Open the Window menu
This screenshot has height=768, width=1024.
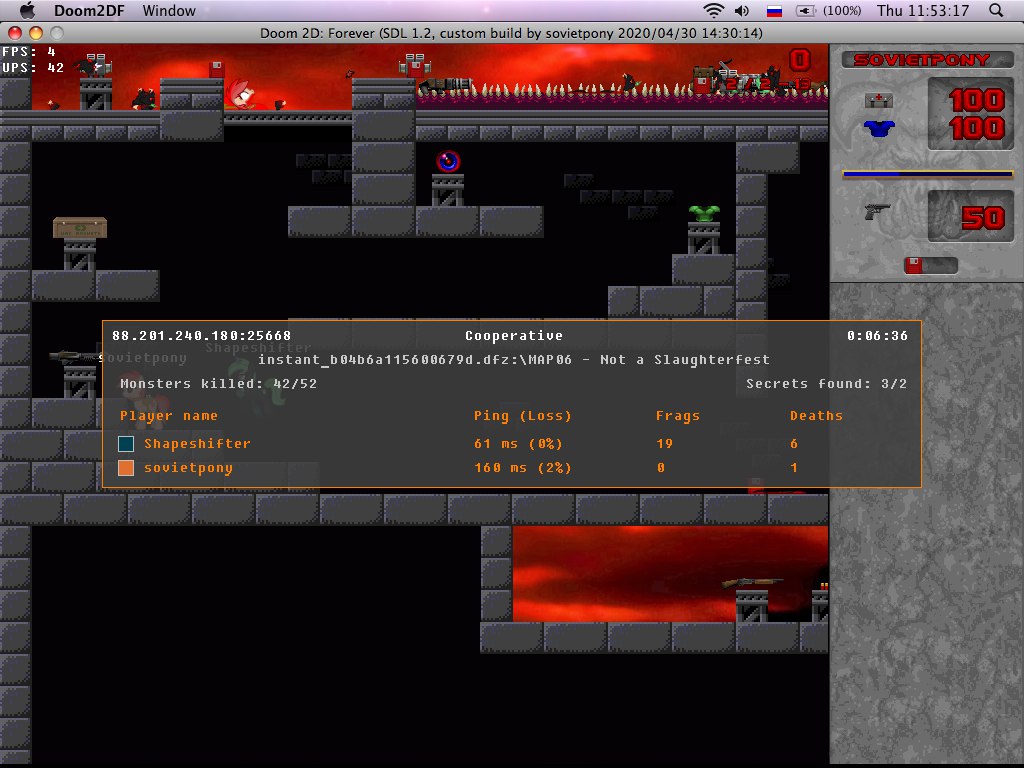(169, 10)
